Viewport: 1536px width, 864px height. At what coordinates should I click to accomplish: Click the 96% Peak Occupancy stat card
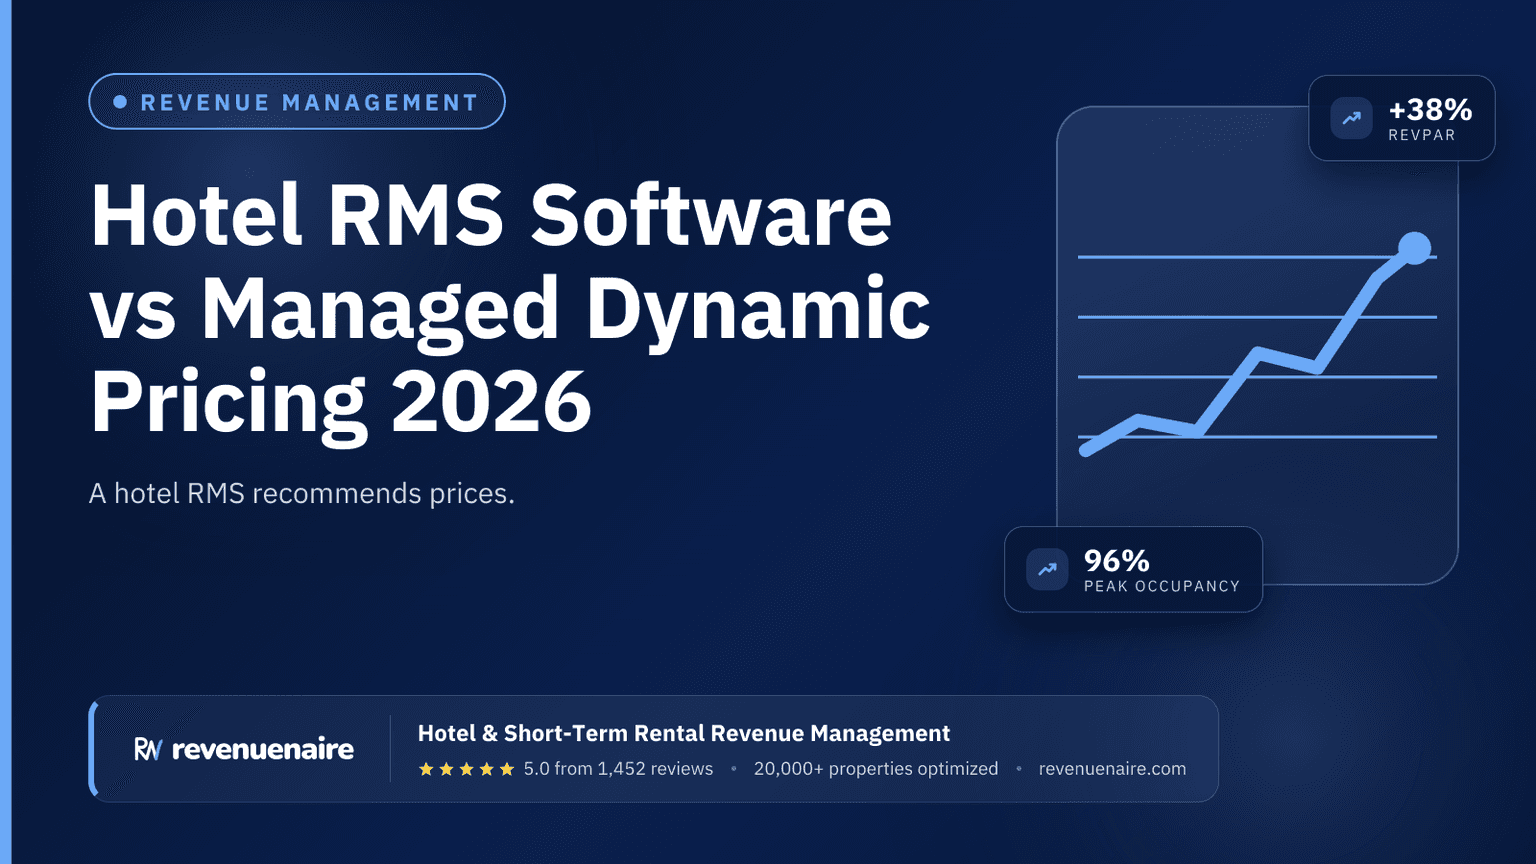[1133, 569]
